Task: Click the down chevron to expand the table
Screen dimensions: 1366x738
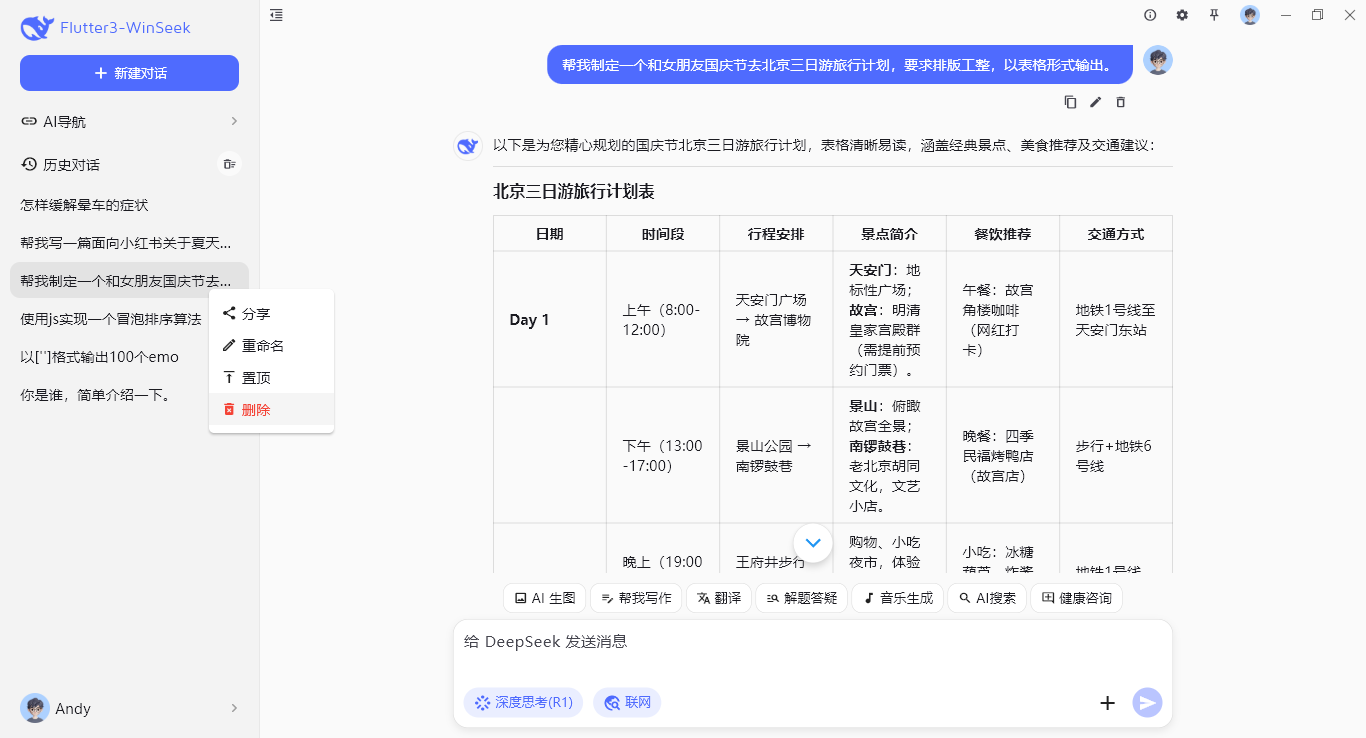Action: pyautogui.click(x=813, y=542)
